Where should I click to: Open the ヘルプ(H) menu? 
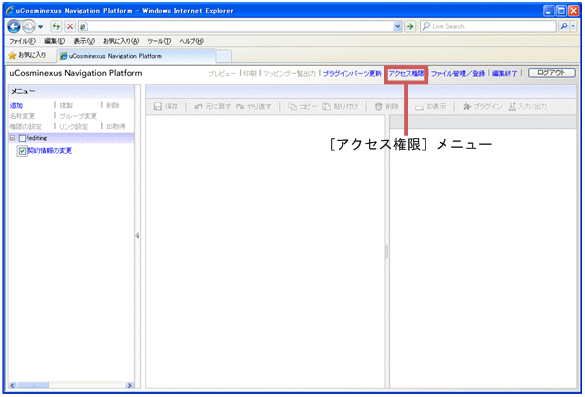coord(191,41)
